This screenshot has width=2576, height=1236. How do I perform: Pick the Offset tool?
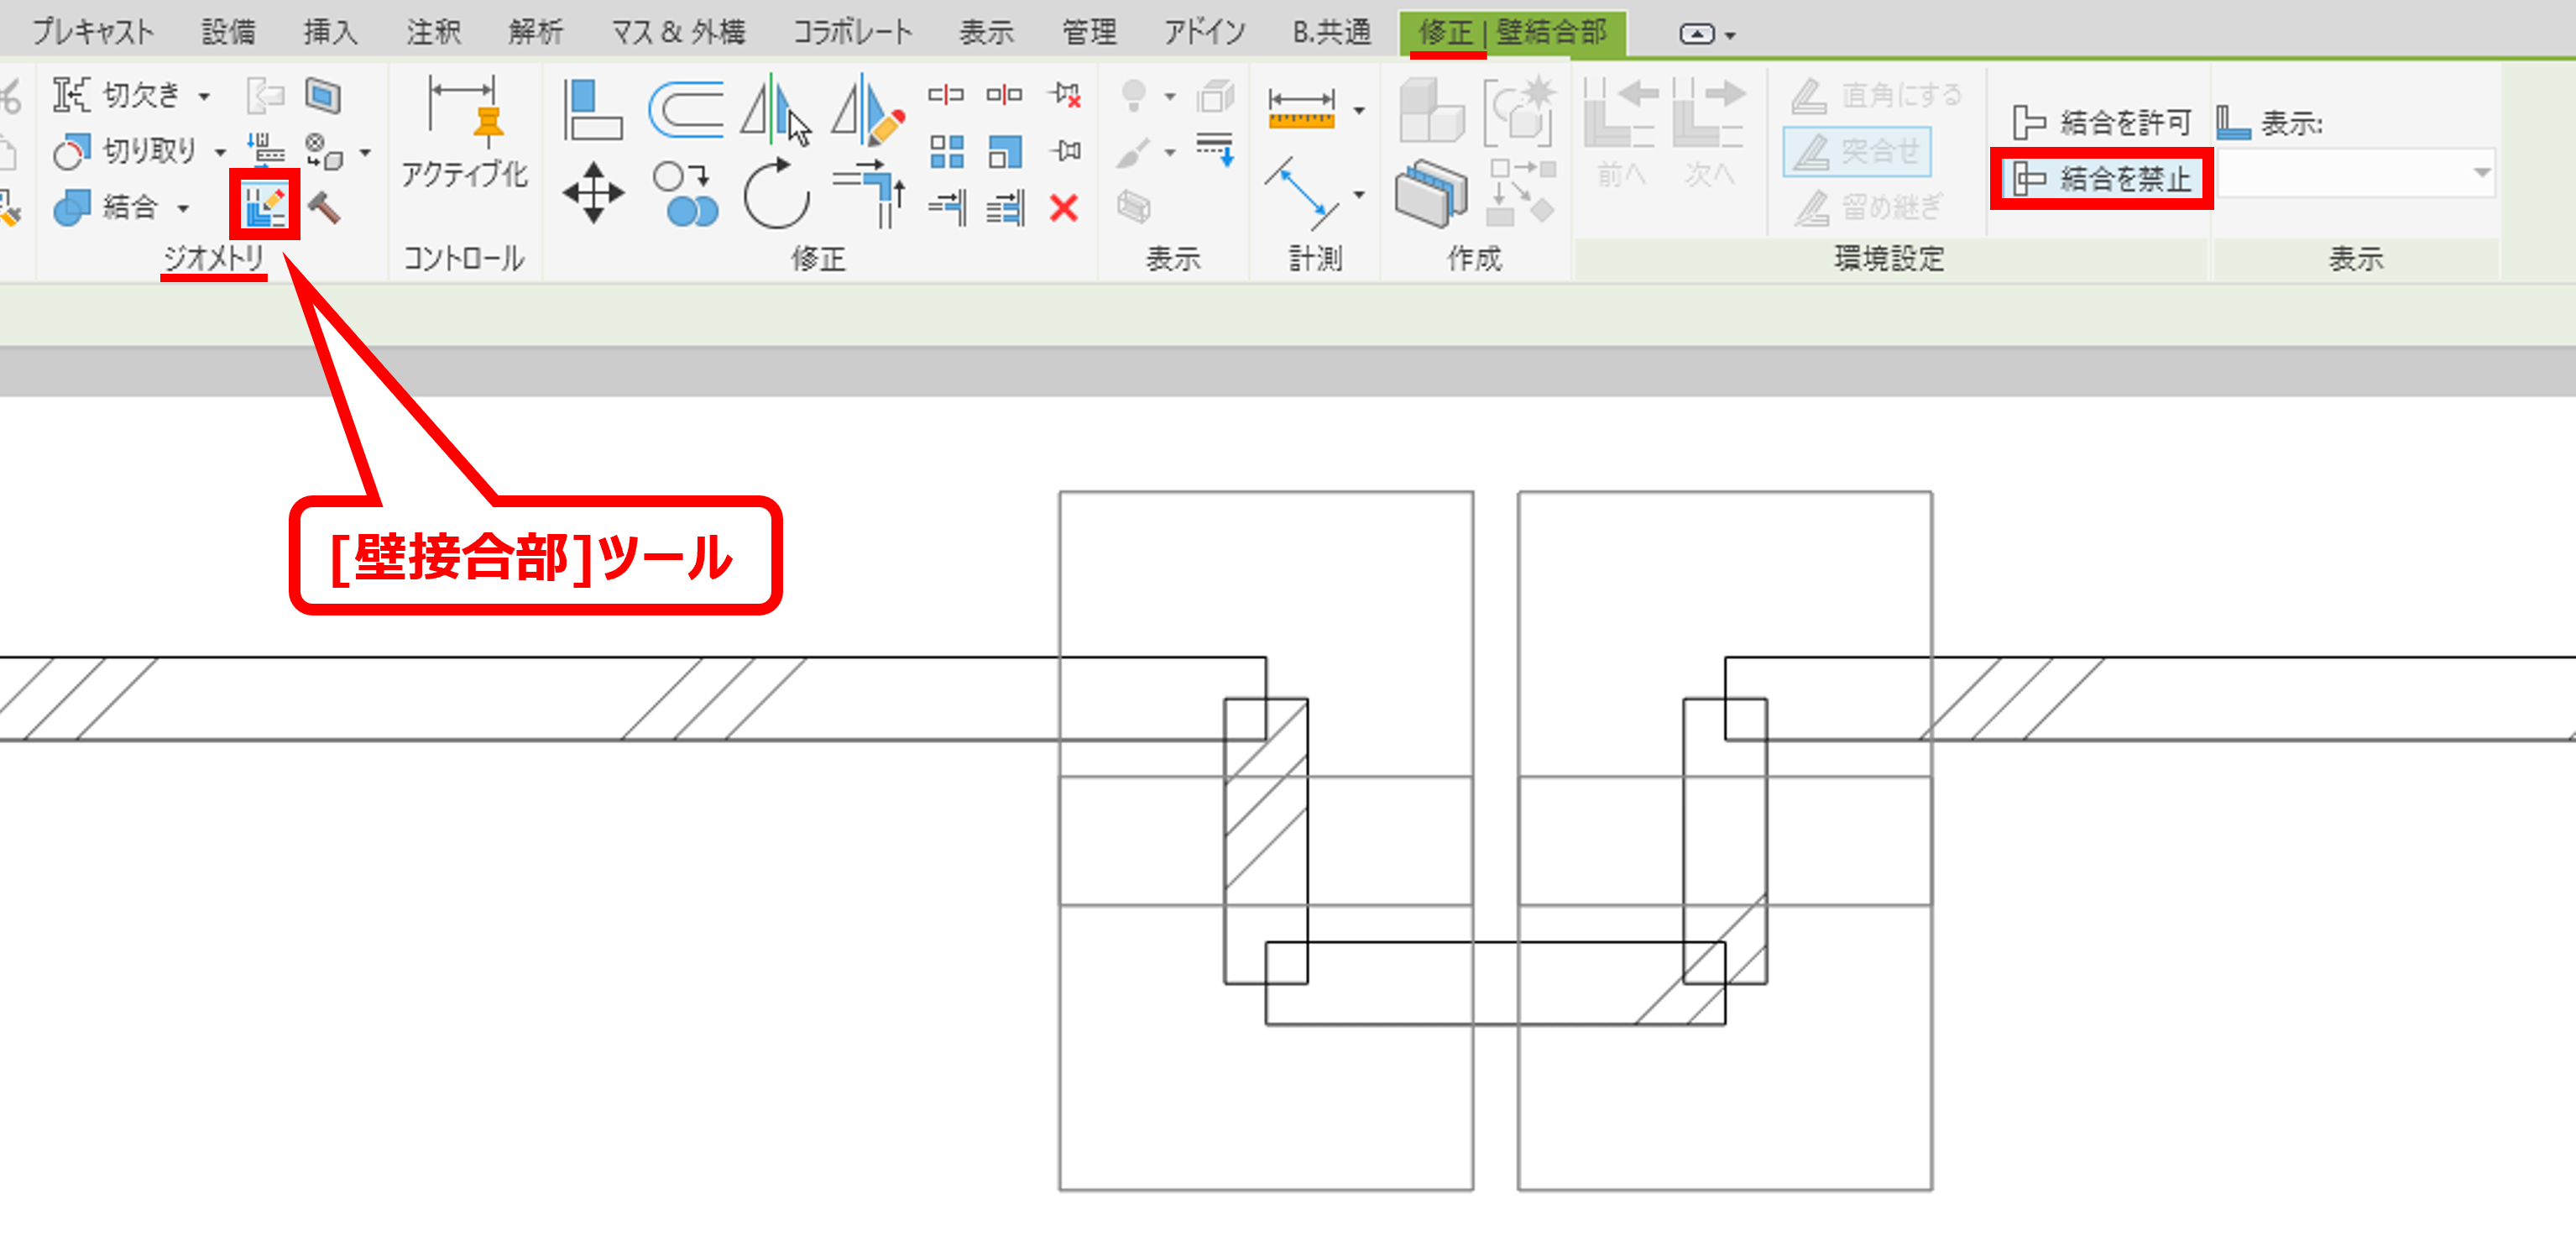coord(685,109)
